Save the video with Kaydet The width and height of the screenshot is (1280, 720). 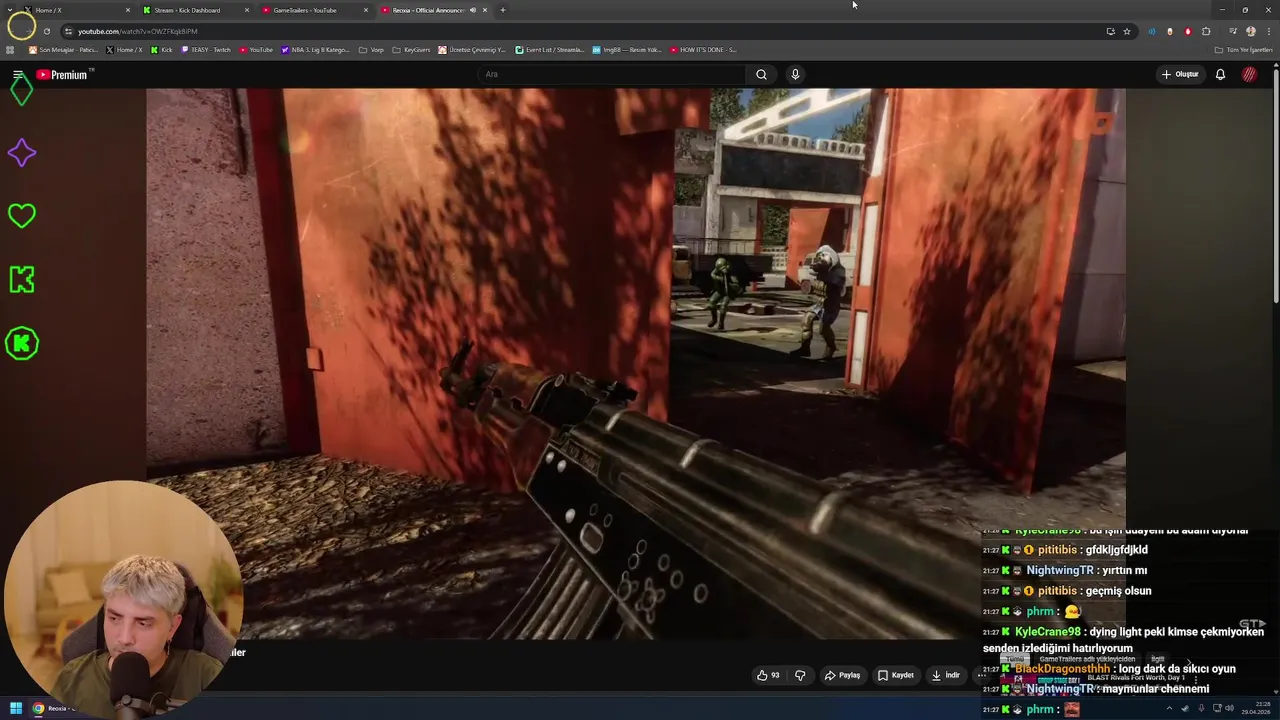(896, 675)
